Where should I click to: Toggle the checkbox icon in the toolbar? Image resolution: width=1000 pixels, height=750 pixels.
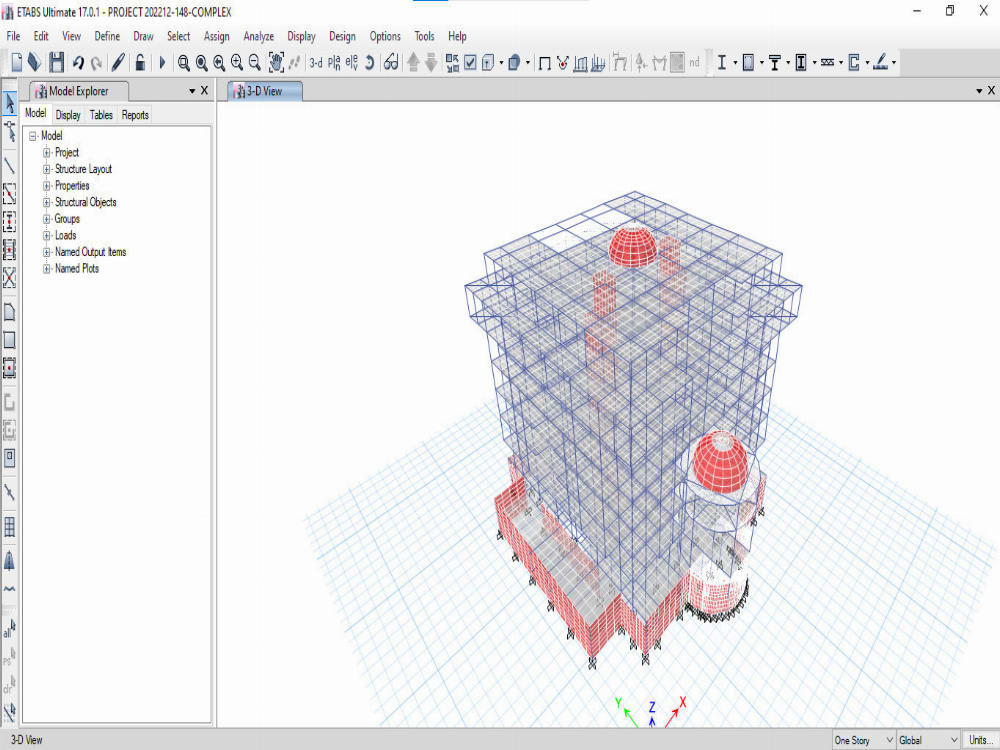470,61
